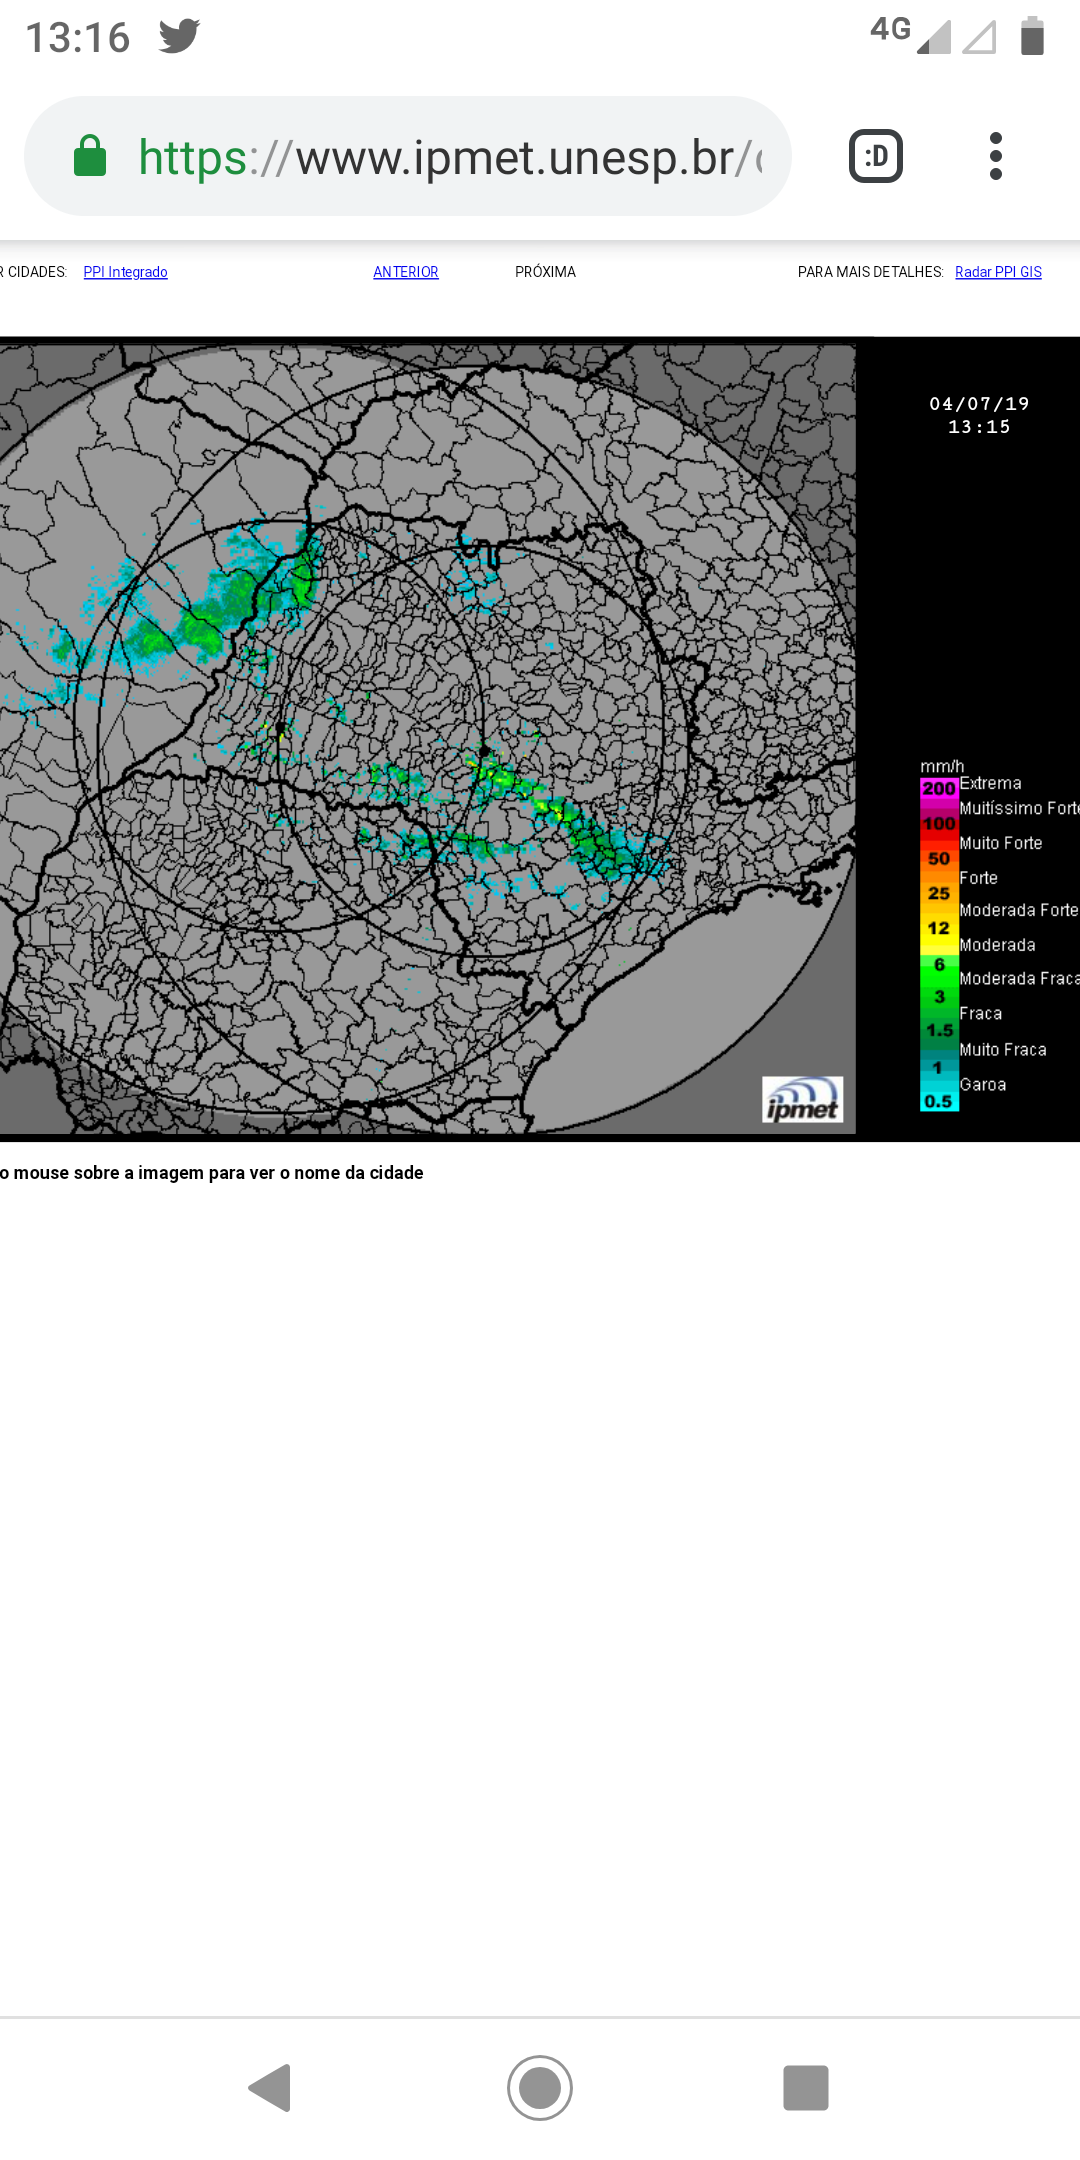This screenshot has width=1080, height=2160.
Task: Go to the ANTERIOR radar image
Action: (406, 272)
